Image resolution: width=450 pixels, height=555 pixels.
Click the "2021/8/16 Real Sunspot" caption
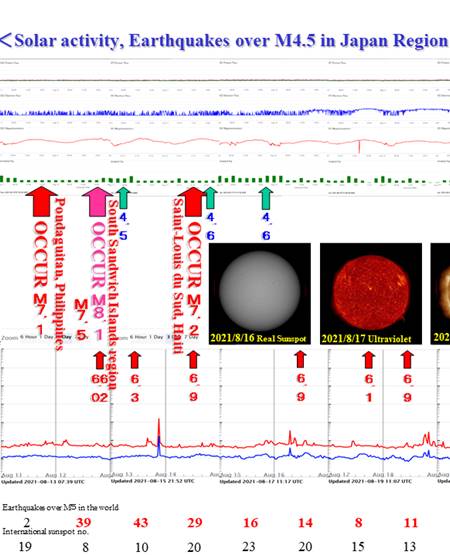click(258, 338)
